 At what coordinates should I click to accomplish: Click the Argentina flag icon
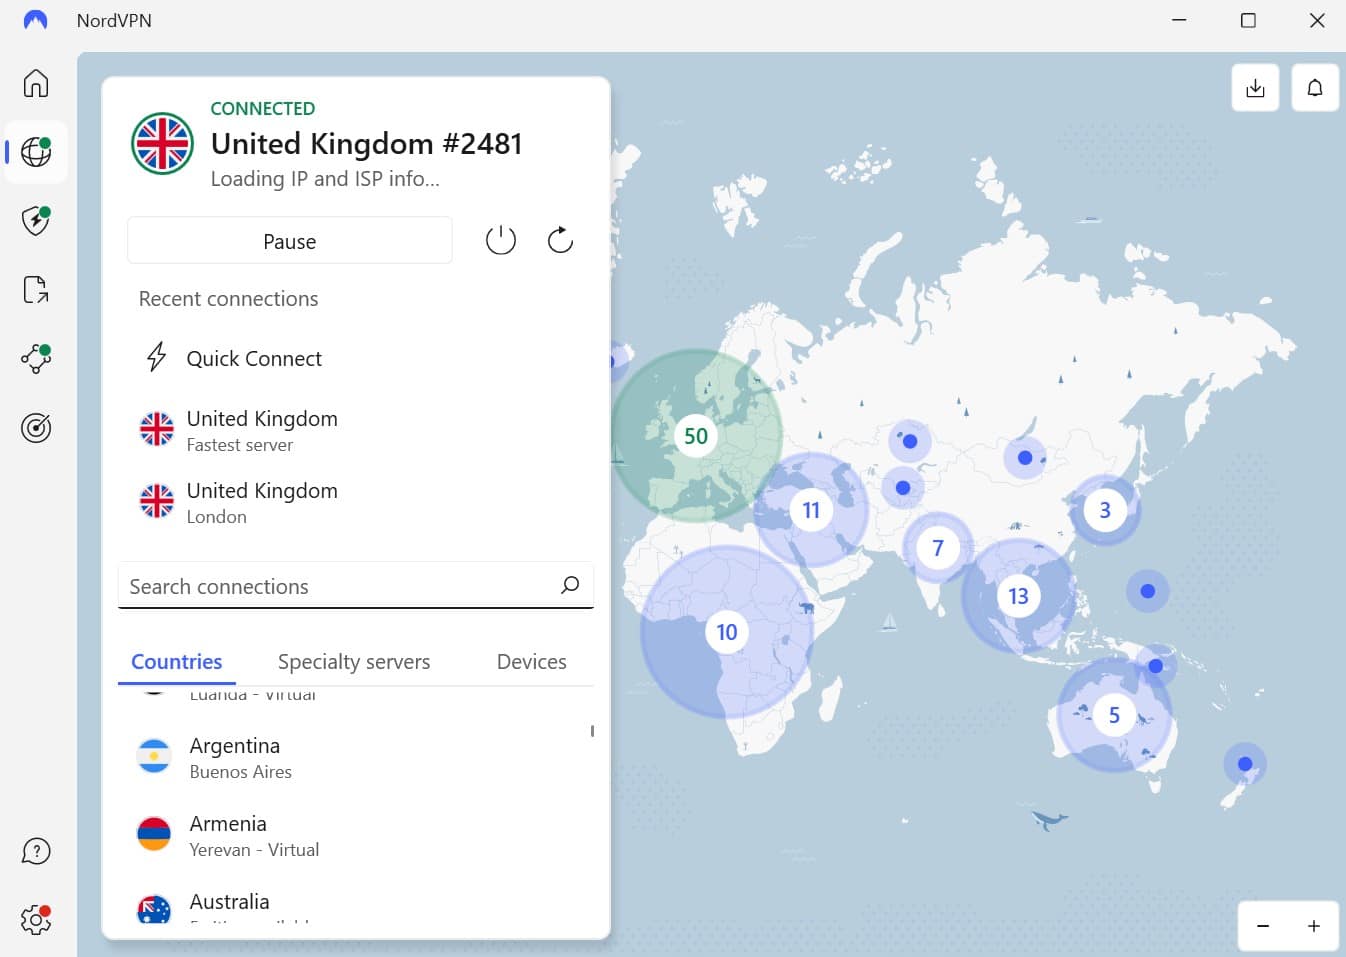pos(154,757)
